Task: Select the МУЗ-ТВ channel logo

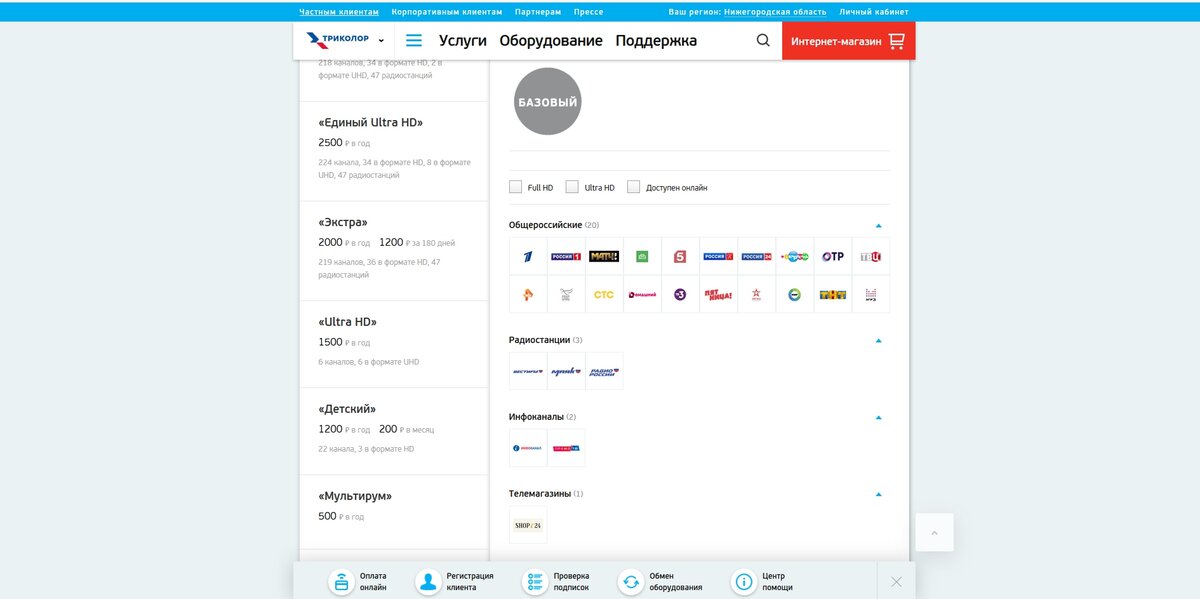Action: click(x=871, y=294)
